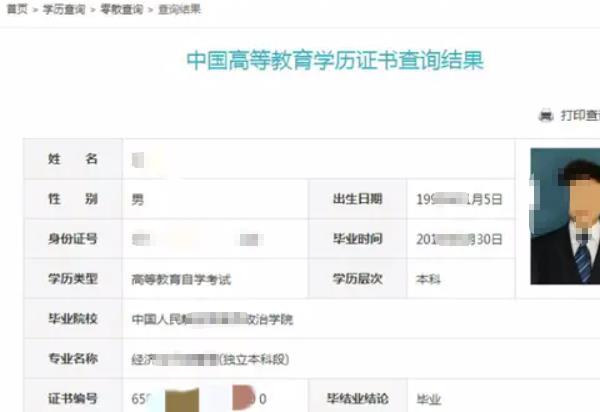Click the printer icon
The height and width of the screenshot is (412, 600).
[x=546, y=115]
